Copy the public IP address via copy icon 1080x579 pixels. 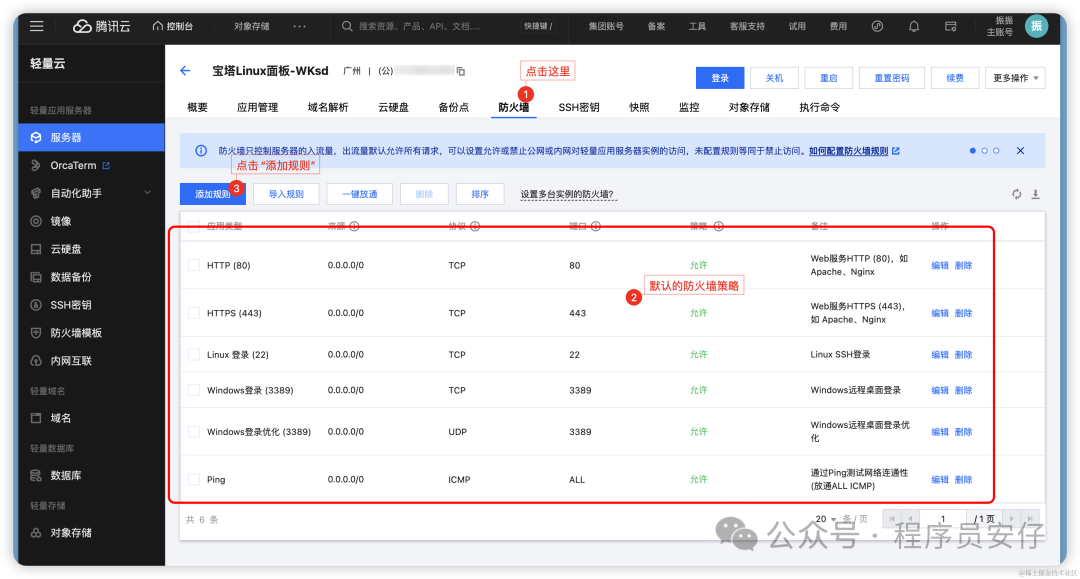(x=461, y=71)
